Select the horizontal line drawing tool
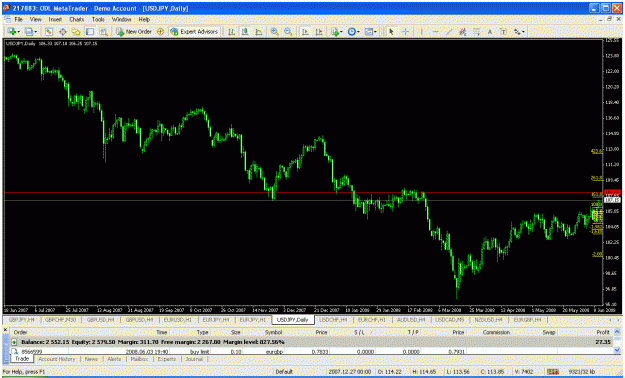Image resolution: width=625 pixels, height=378 pixels. (x=435, y=32)
